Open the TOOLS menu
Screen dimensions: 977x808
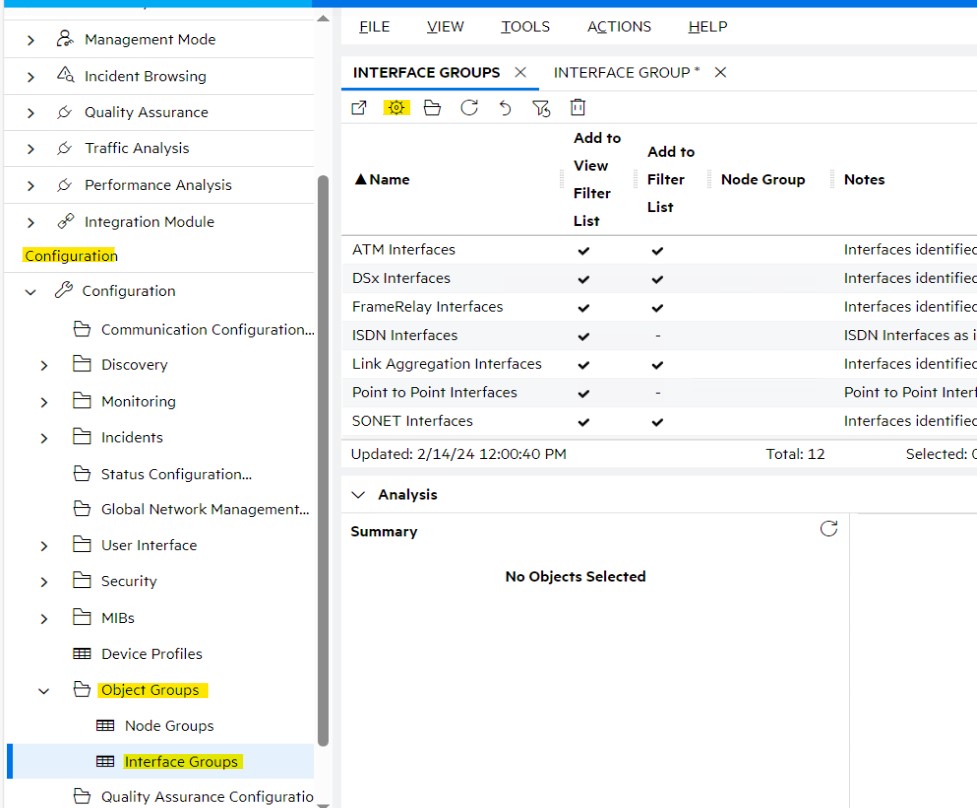pyautogui.click(x=524, y=26)
